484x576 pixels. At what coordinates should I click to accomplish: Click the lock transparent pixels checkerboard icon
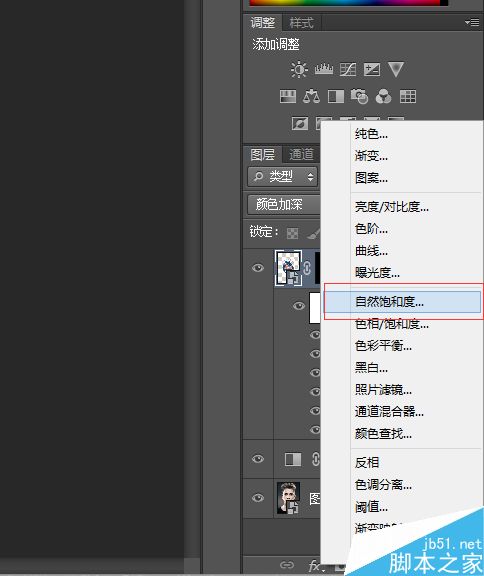[292, 233]
